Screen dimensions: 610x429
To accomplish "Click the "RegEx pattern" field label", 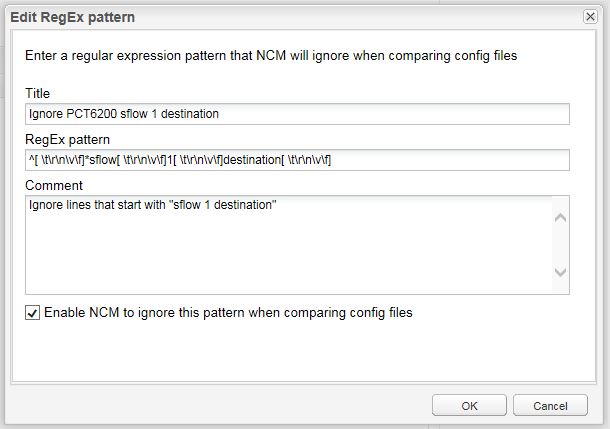I will tap(68, 139).
